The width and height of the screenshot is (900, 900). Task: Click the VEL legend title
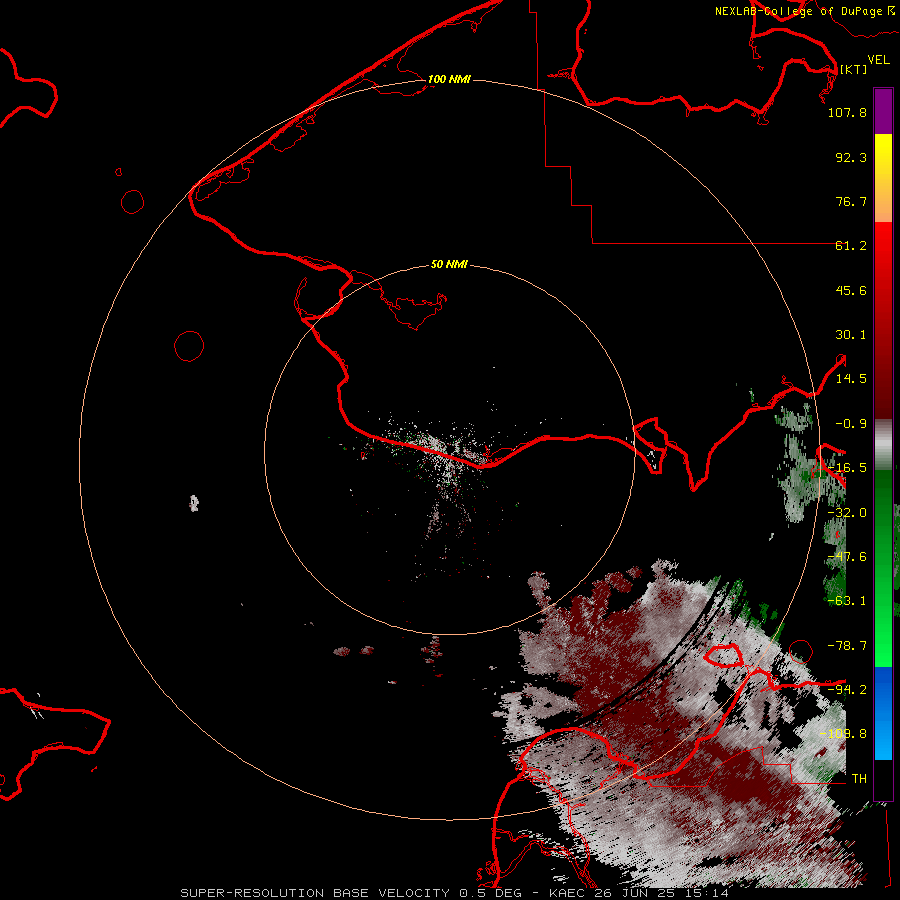[878, 60]
